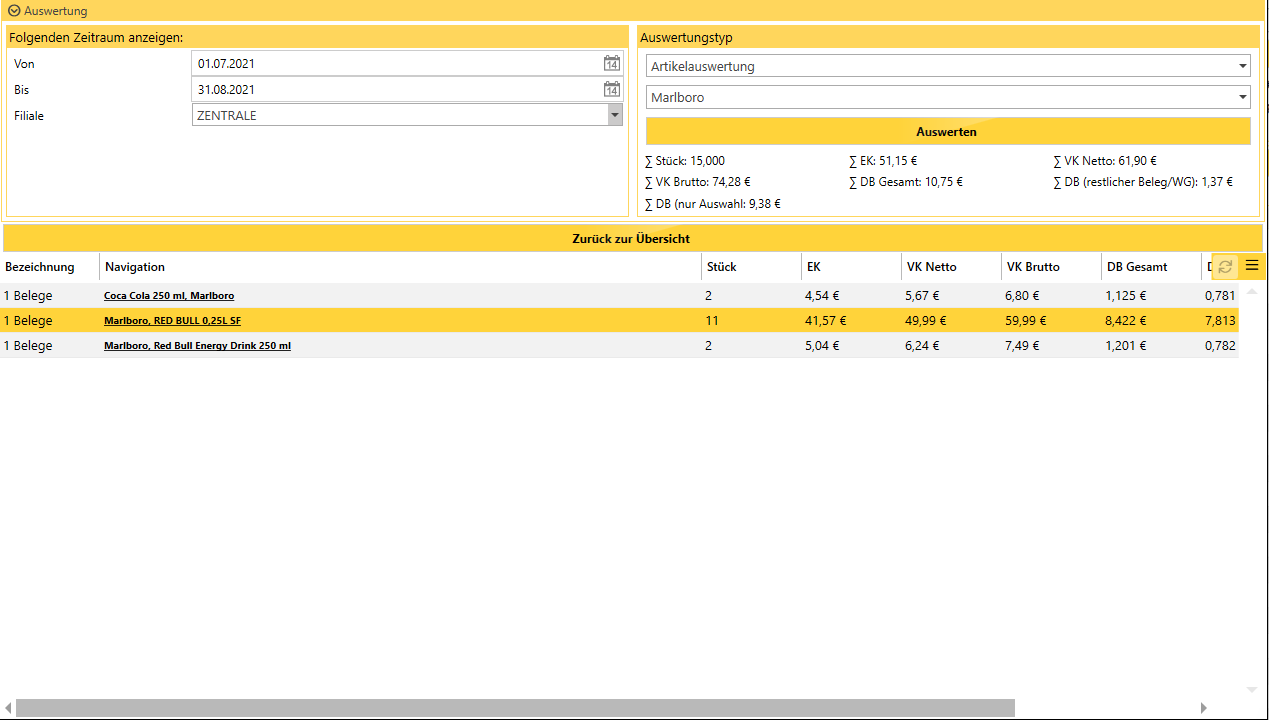Viewport: 1269px width, 720px height.
Task: Expand the Artikelauswertung type dropdown
Action: coord(948,67)
